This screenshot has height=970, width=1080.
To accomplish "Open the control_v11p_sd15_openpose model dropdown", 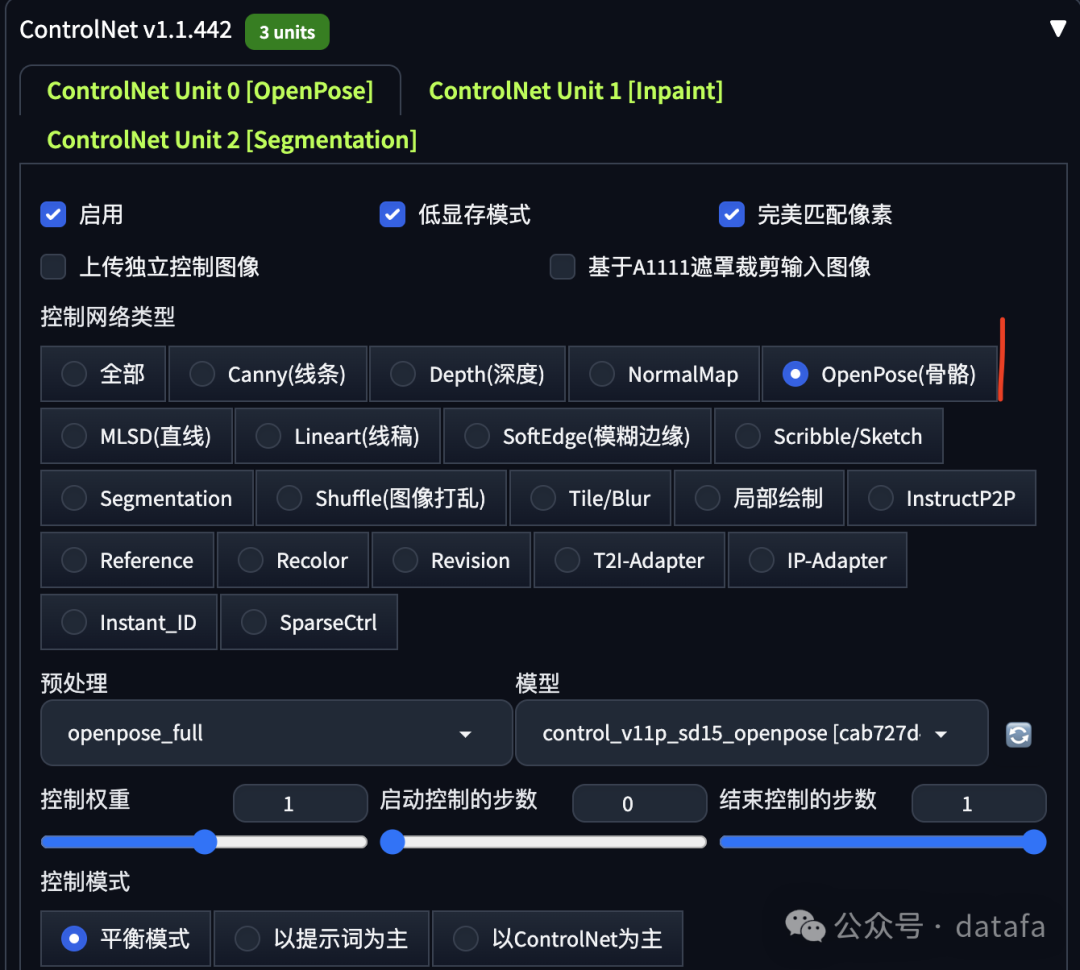I will (x=751, y=733).
